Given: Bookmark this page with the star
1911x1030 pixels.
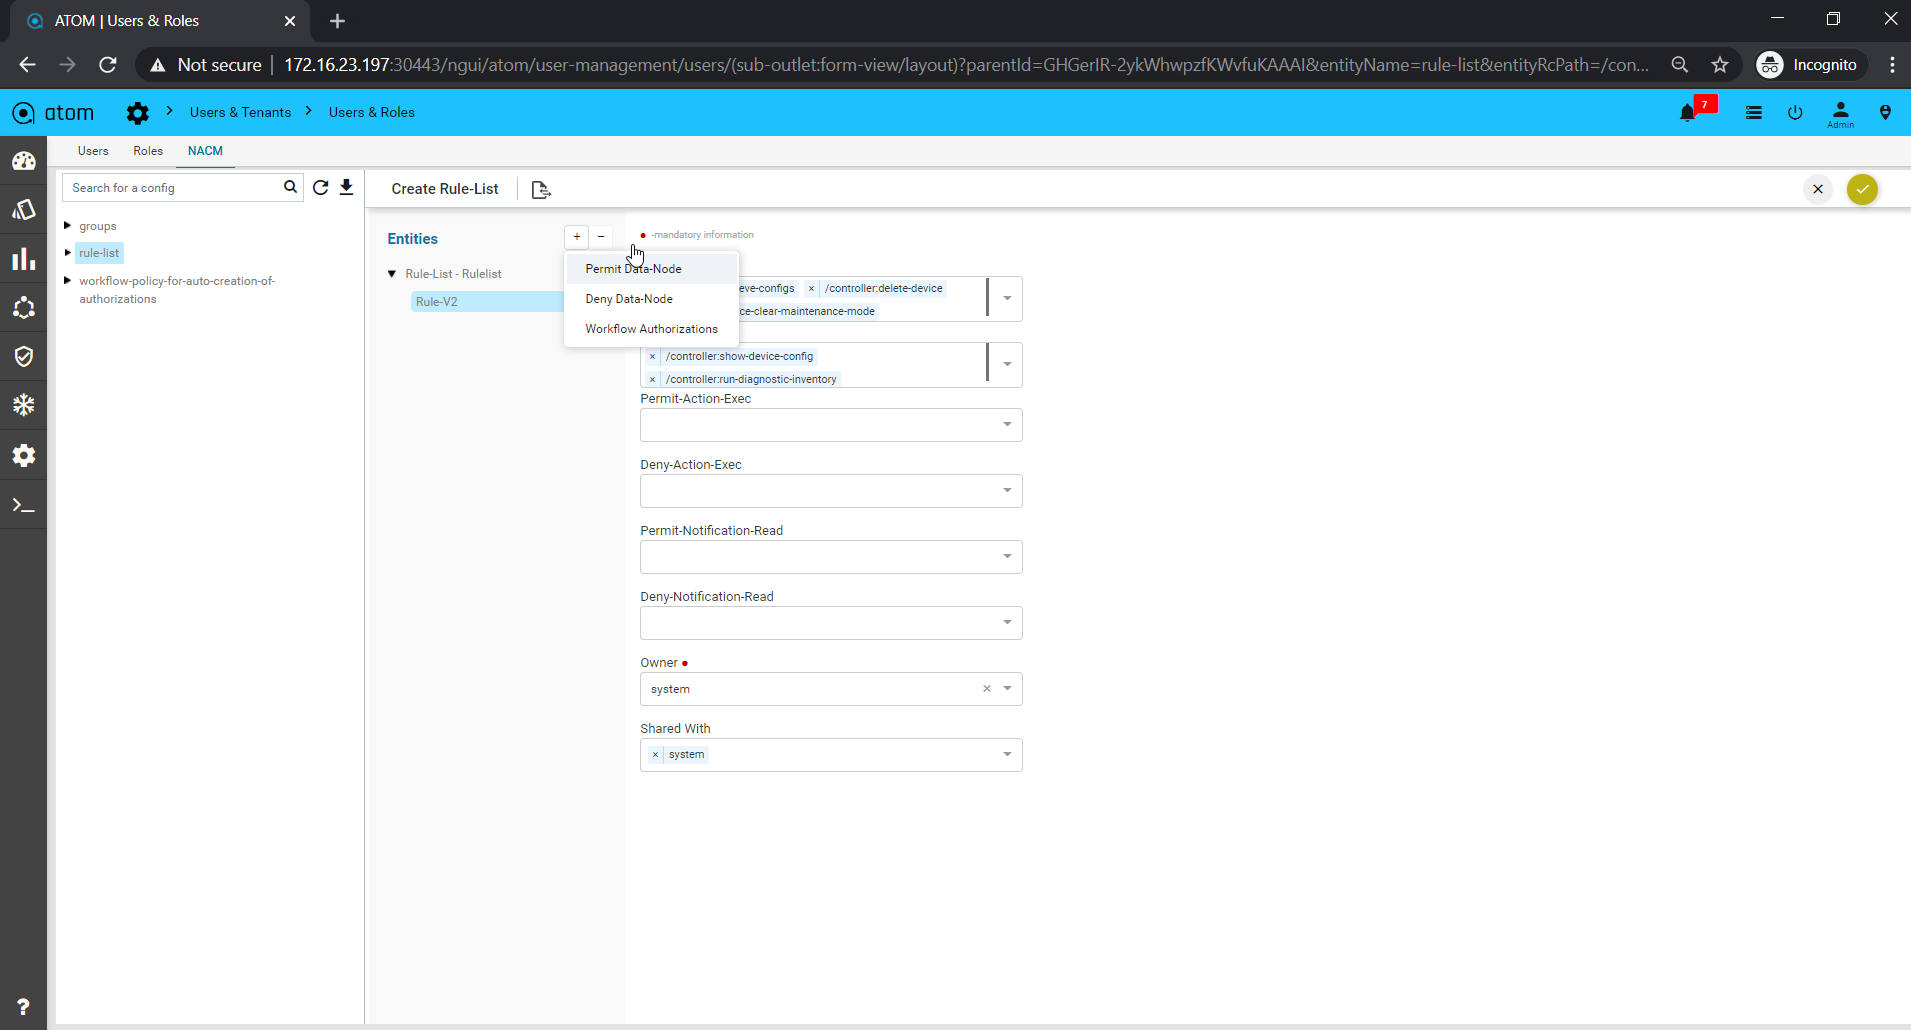Looking at the screenshot, I should click(1720, 65).
